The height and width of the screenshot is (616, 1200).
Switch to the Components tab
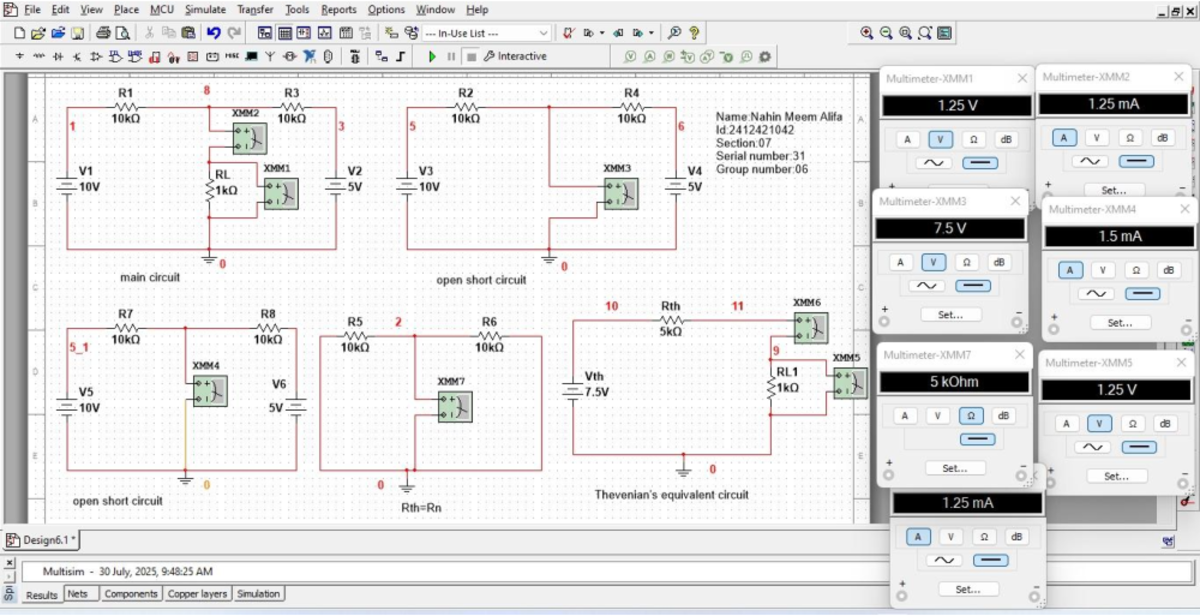(x=131, y=593)
